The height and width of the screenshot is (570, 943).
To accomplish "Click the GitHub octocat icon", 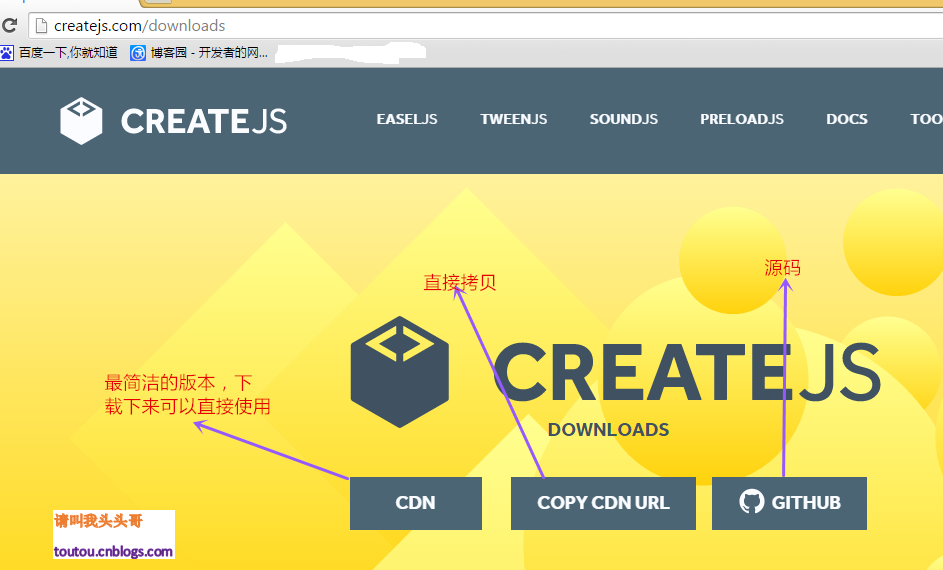I will point(752,501).
